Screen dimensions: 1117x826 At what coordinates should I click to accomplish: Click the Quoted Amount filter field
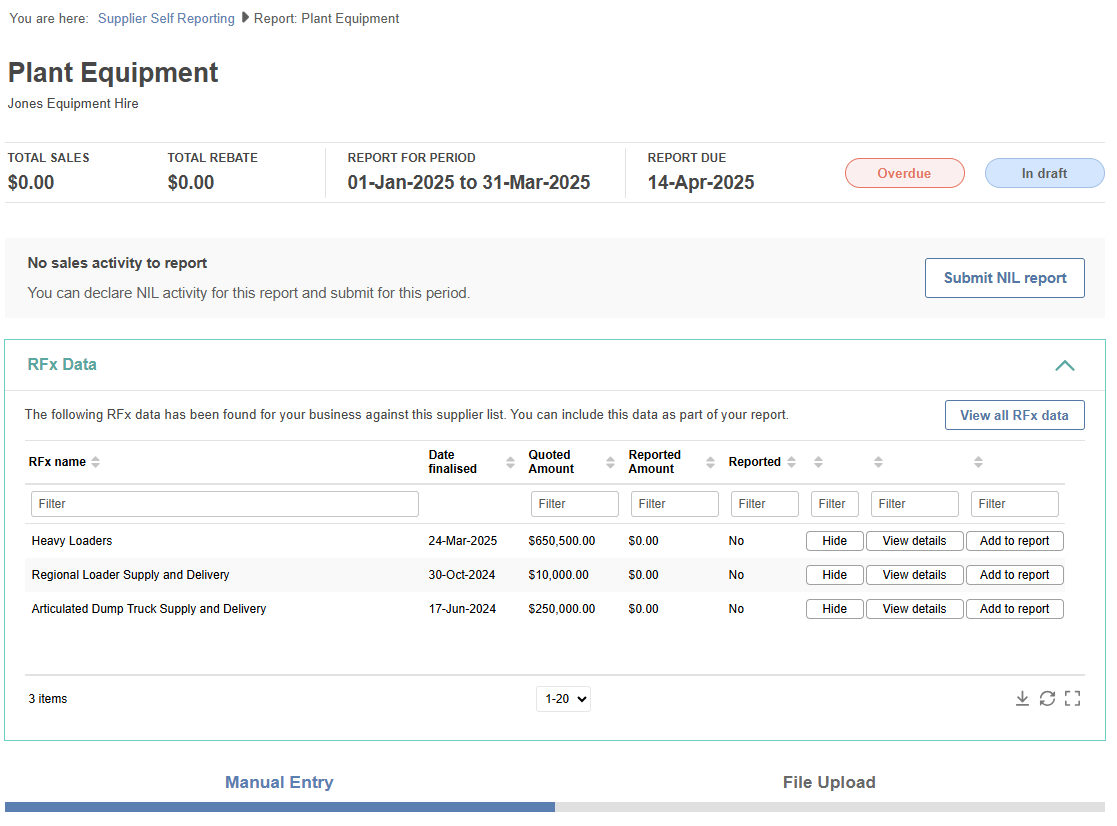574,504
